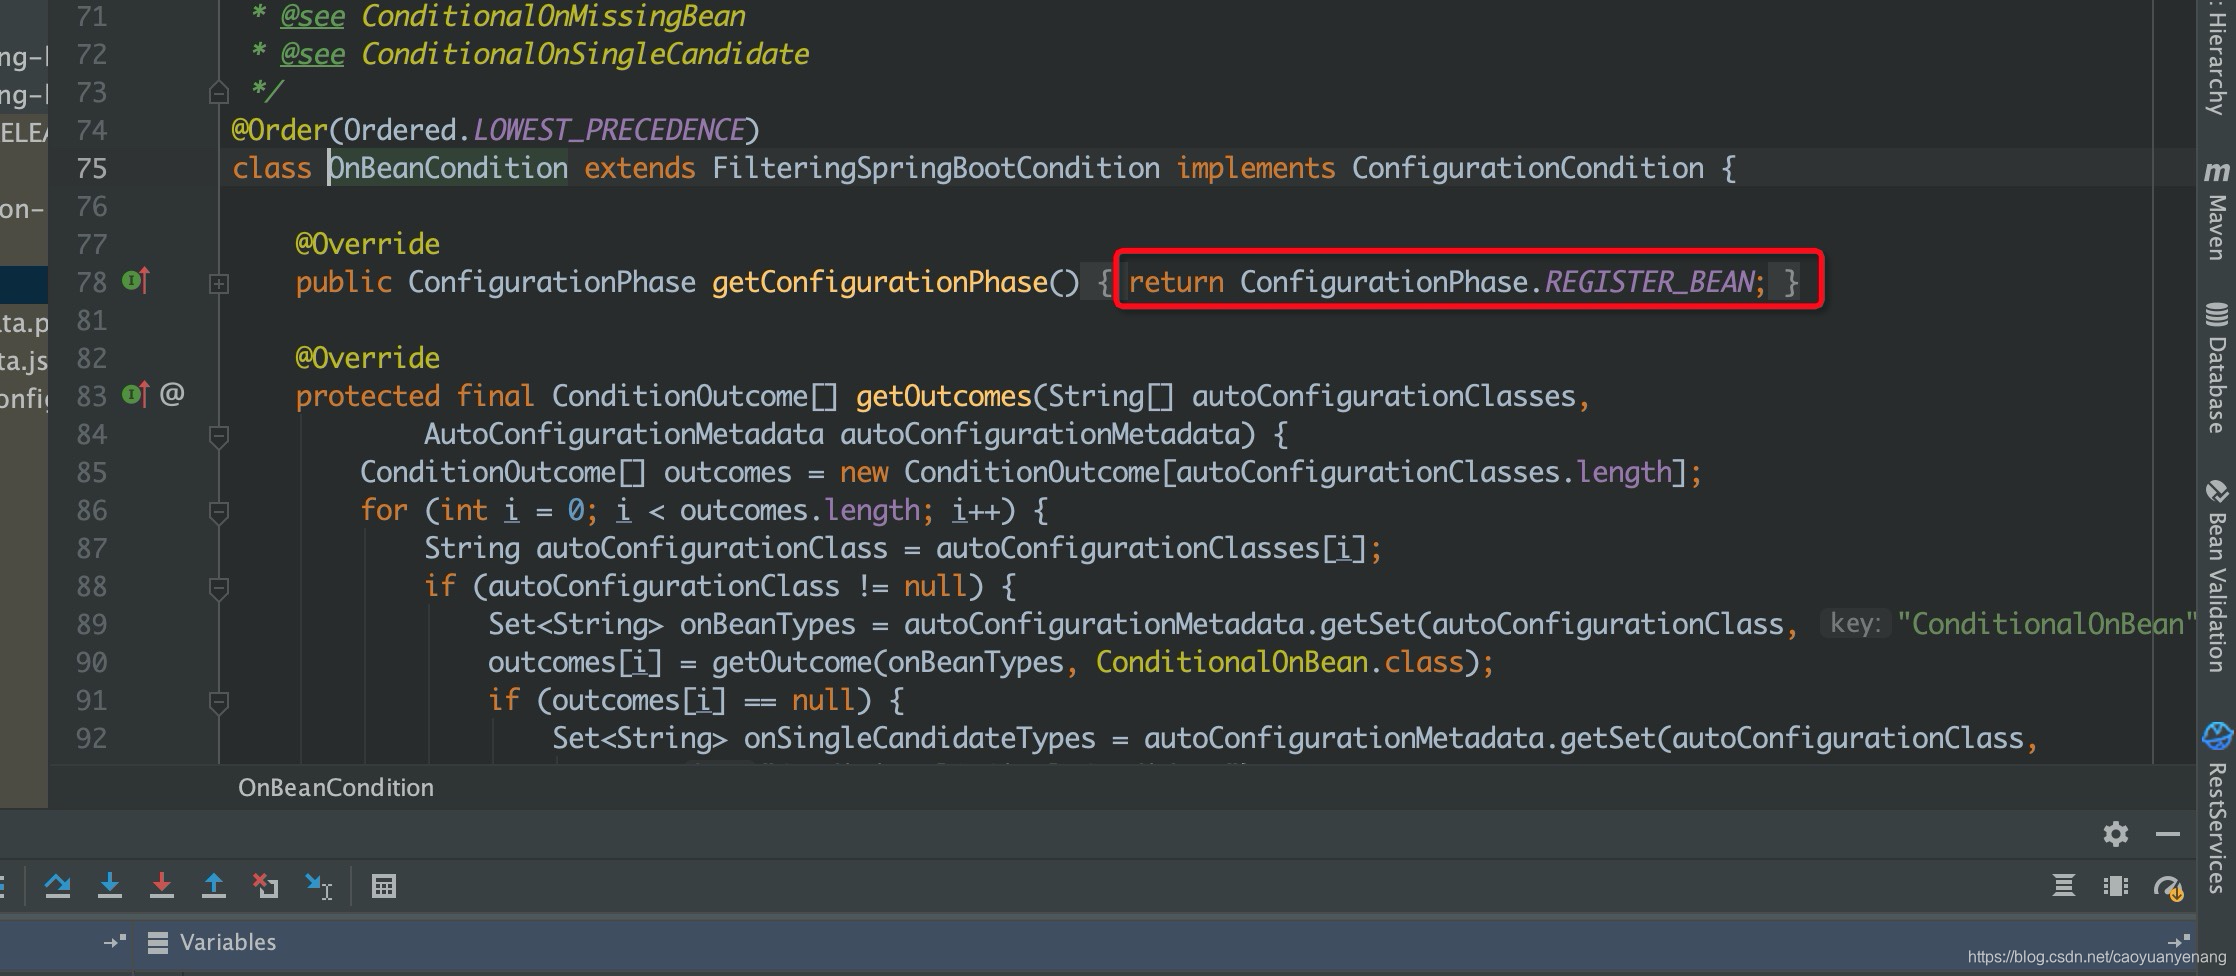Click onSingleCandidateTypes variable line 92
Screen dimensions: 2236x976
[920, 738]
